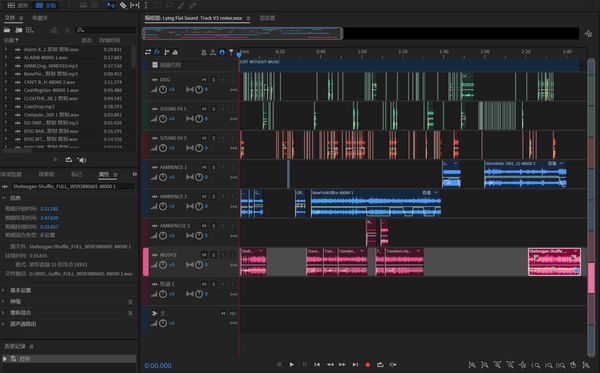This screenshot has height=373, width=600.
Task: Toggle Auto-play speaker icon in Files panel
Action: click(x=82, y=160)
